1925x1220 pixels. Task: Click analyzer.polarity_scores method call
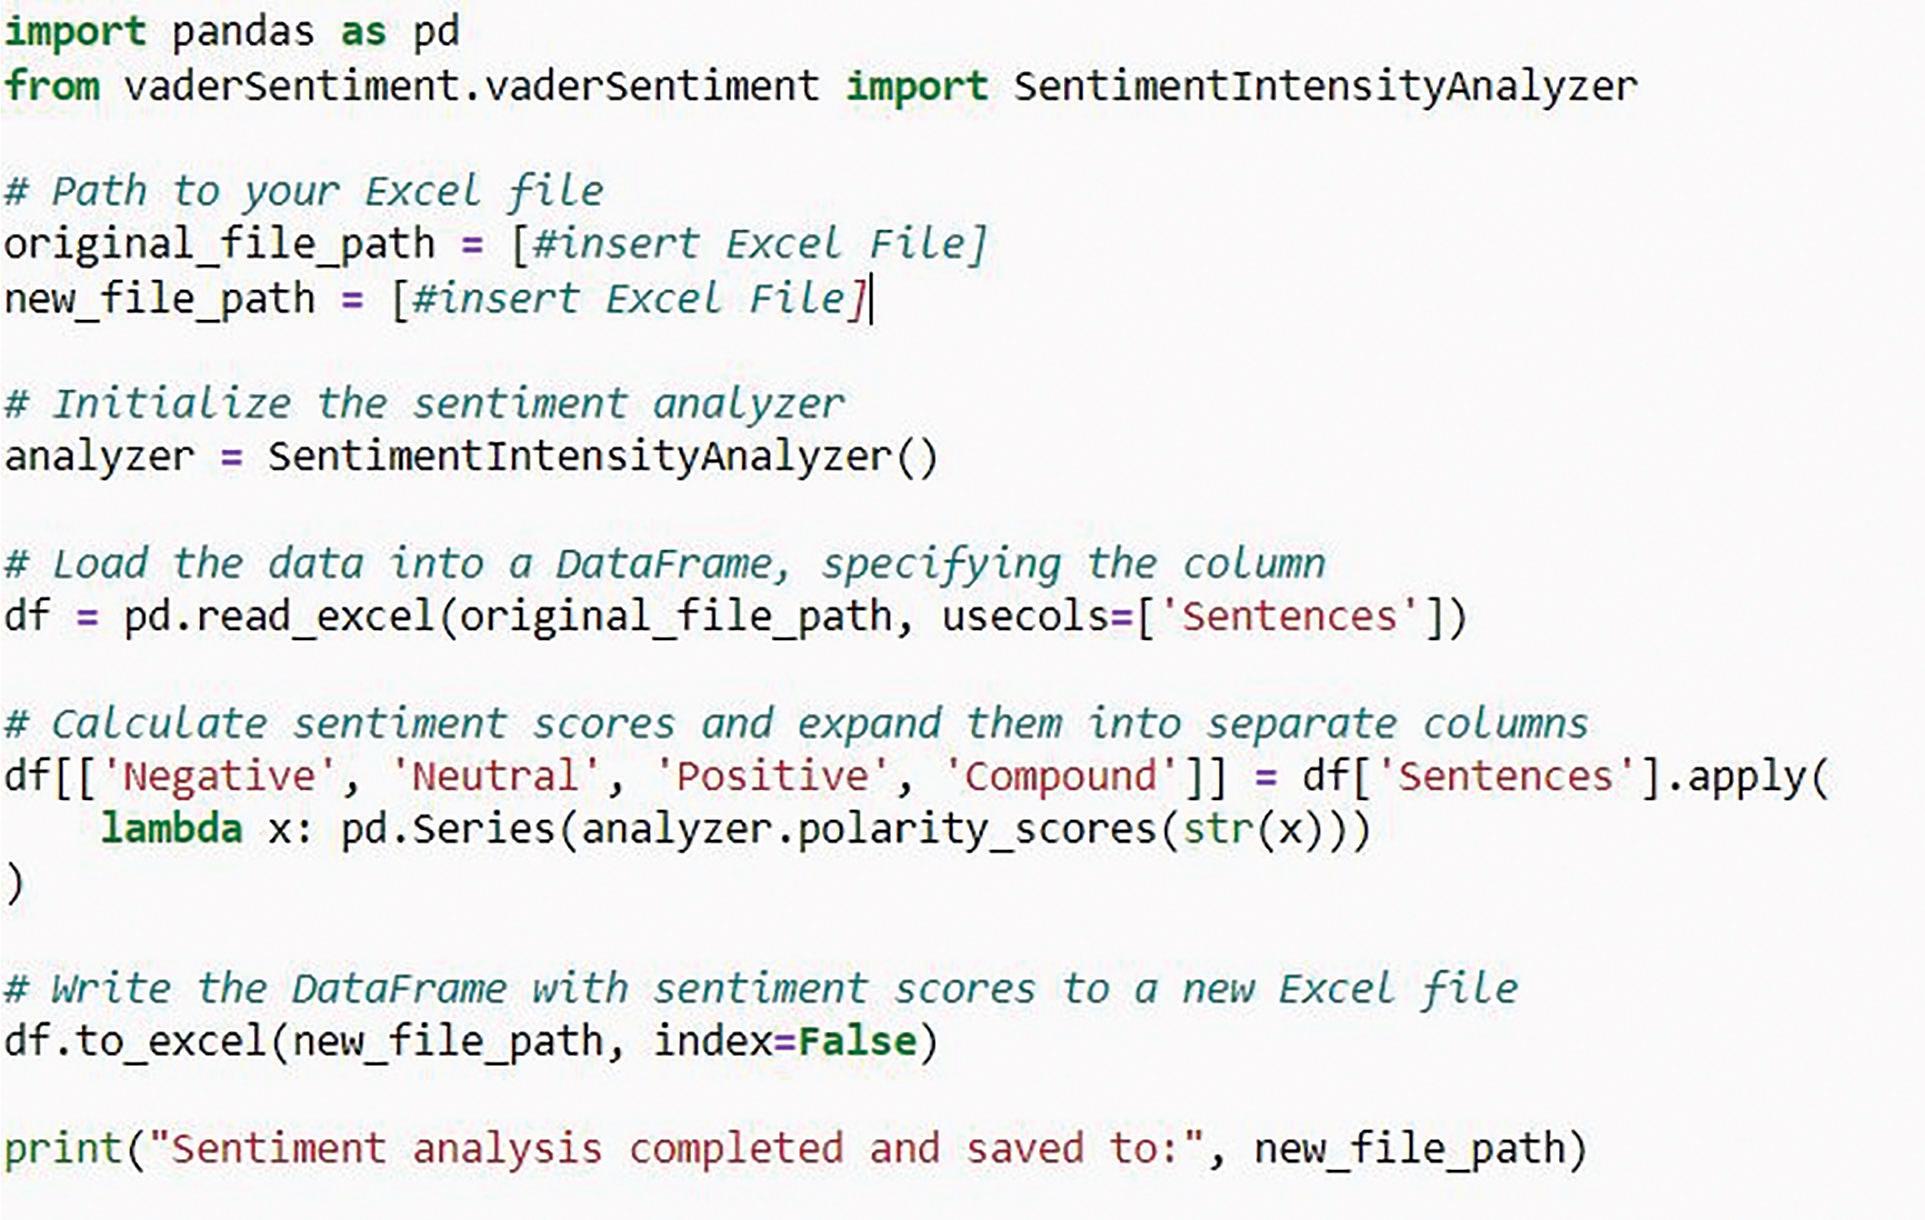tap(868, 830)
